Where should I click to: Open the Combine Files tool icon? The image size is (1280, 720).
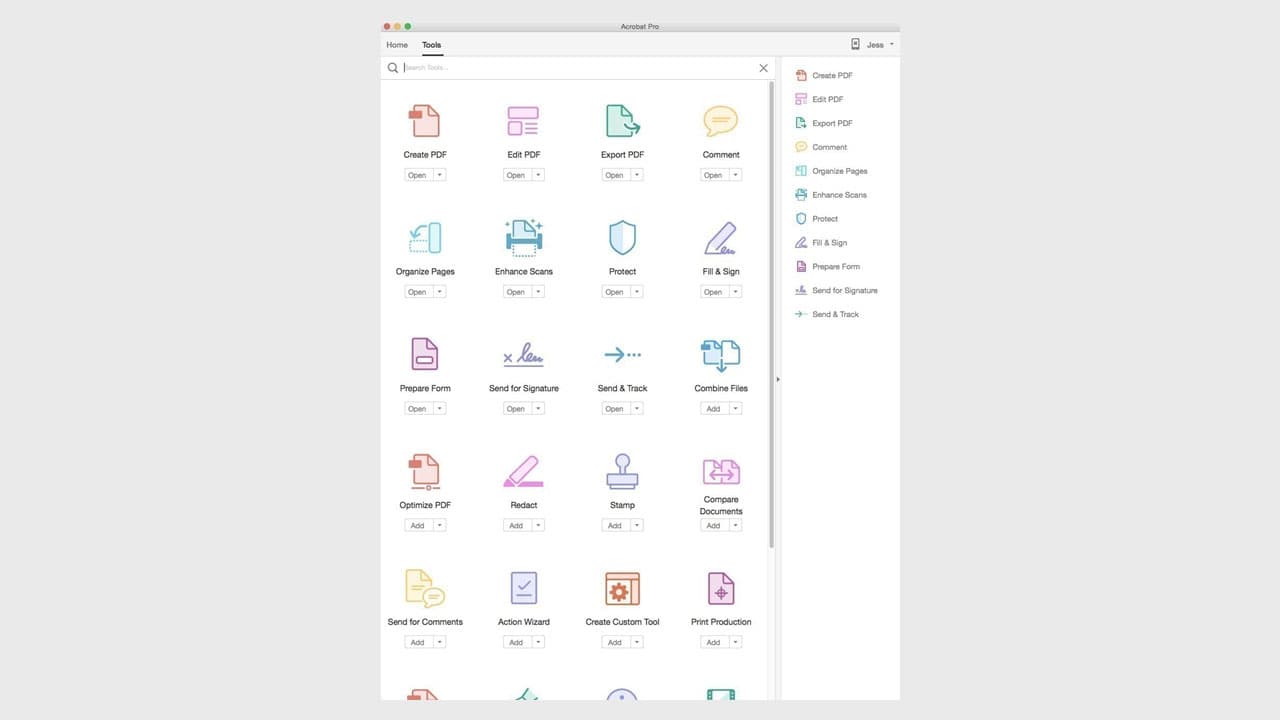[720, 354]
